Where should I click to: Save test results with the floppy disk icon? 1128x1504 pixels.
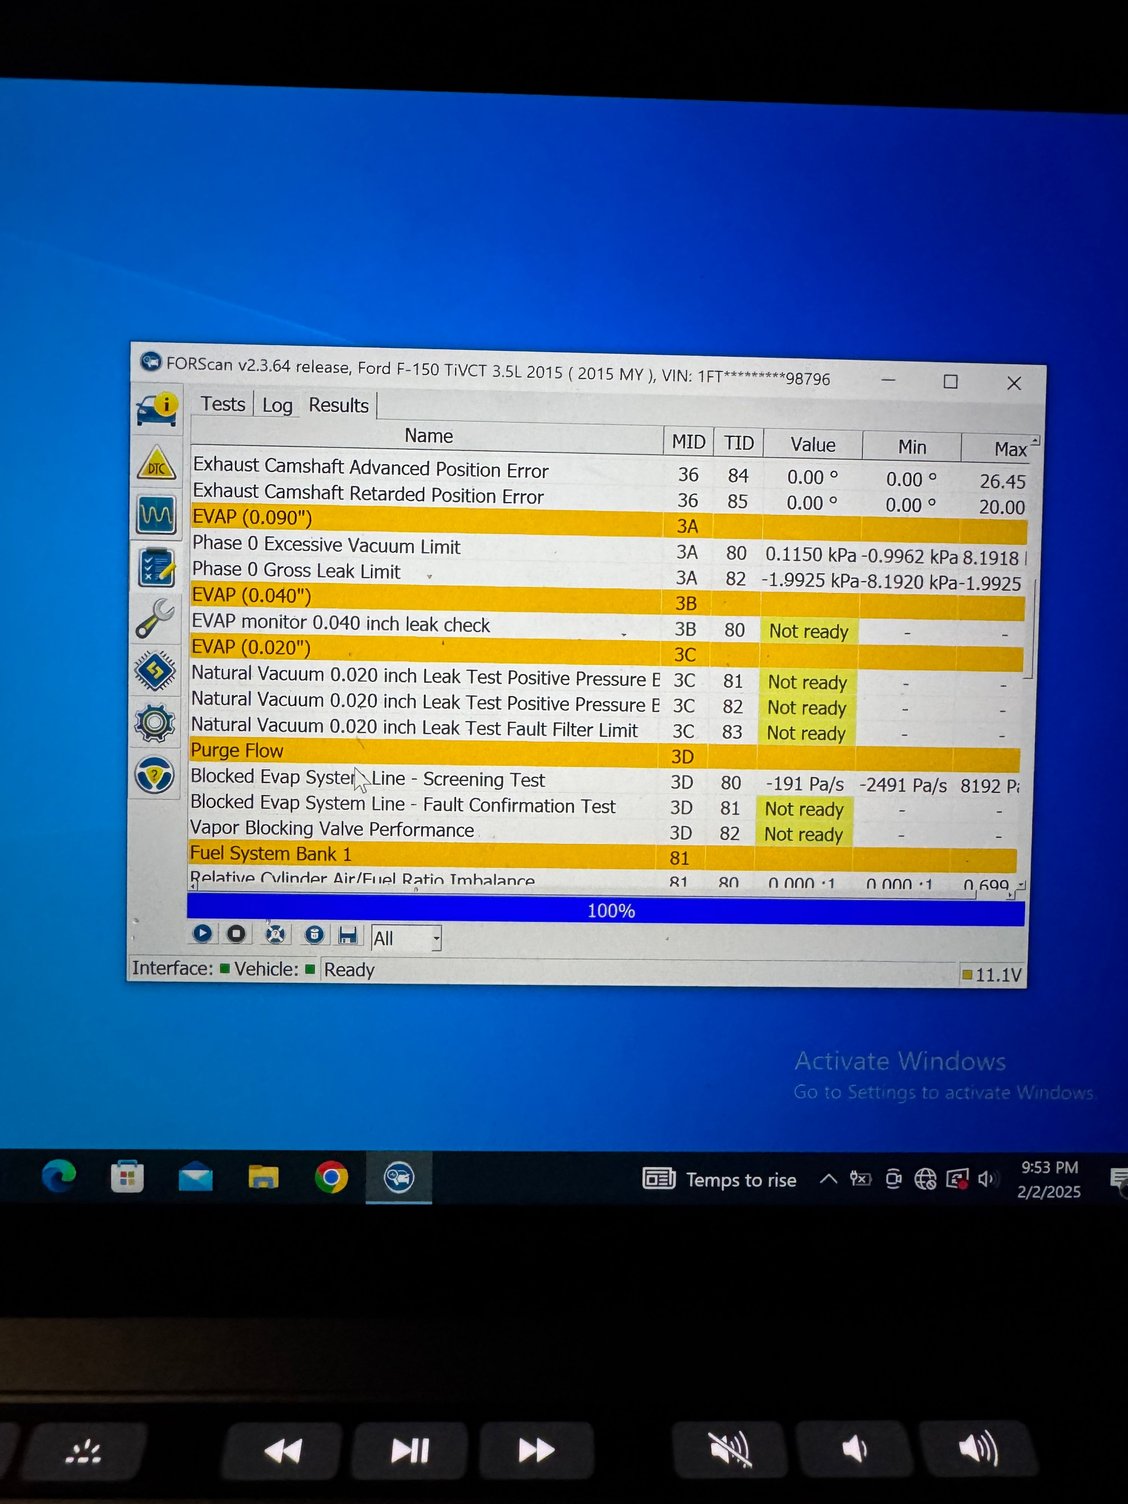click(x=348, y=934)
